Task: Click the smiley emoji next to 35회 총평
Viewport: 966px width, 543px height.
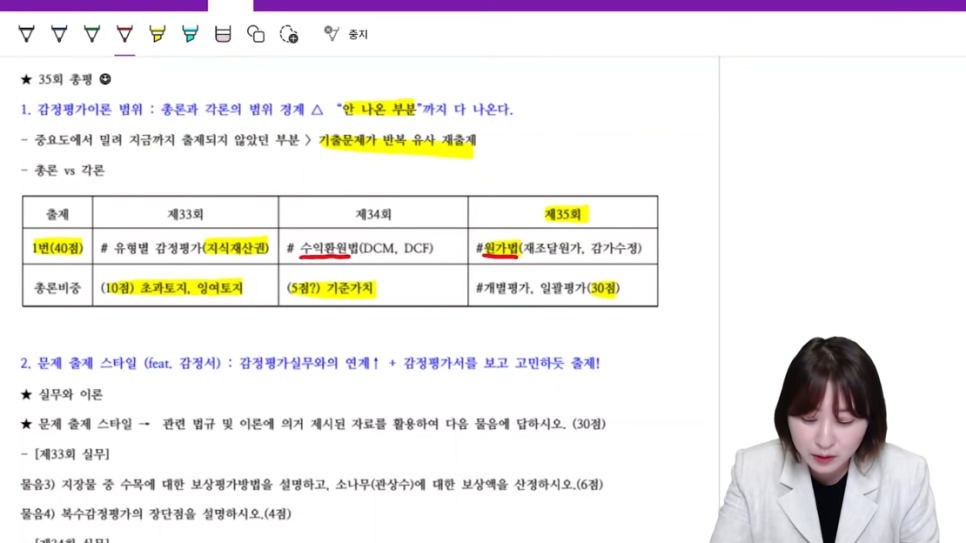Action: [x=105, y=79]
